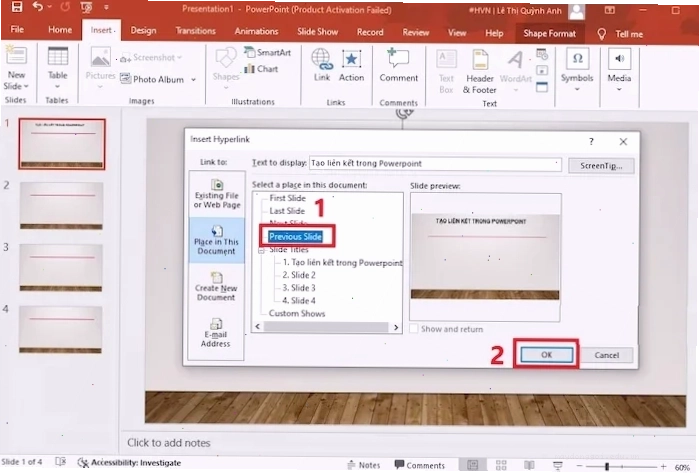
Task: Select slide 2 thumbnail
Action: pos(62,206)
